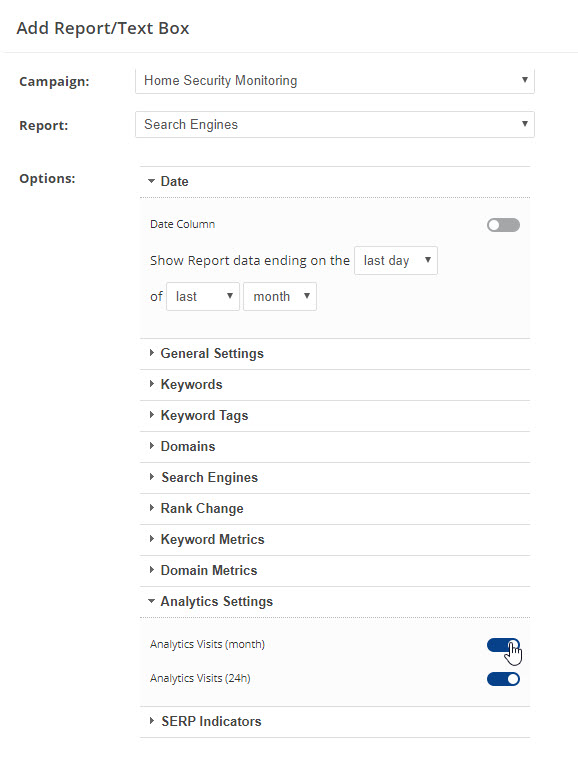The width and height of the screenshot is (578, 765).
Task: Collapse the Date section
Action: point(335,181)
